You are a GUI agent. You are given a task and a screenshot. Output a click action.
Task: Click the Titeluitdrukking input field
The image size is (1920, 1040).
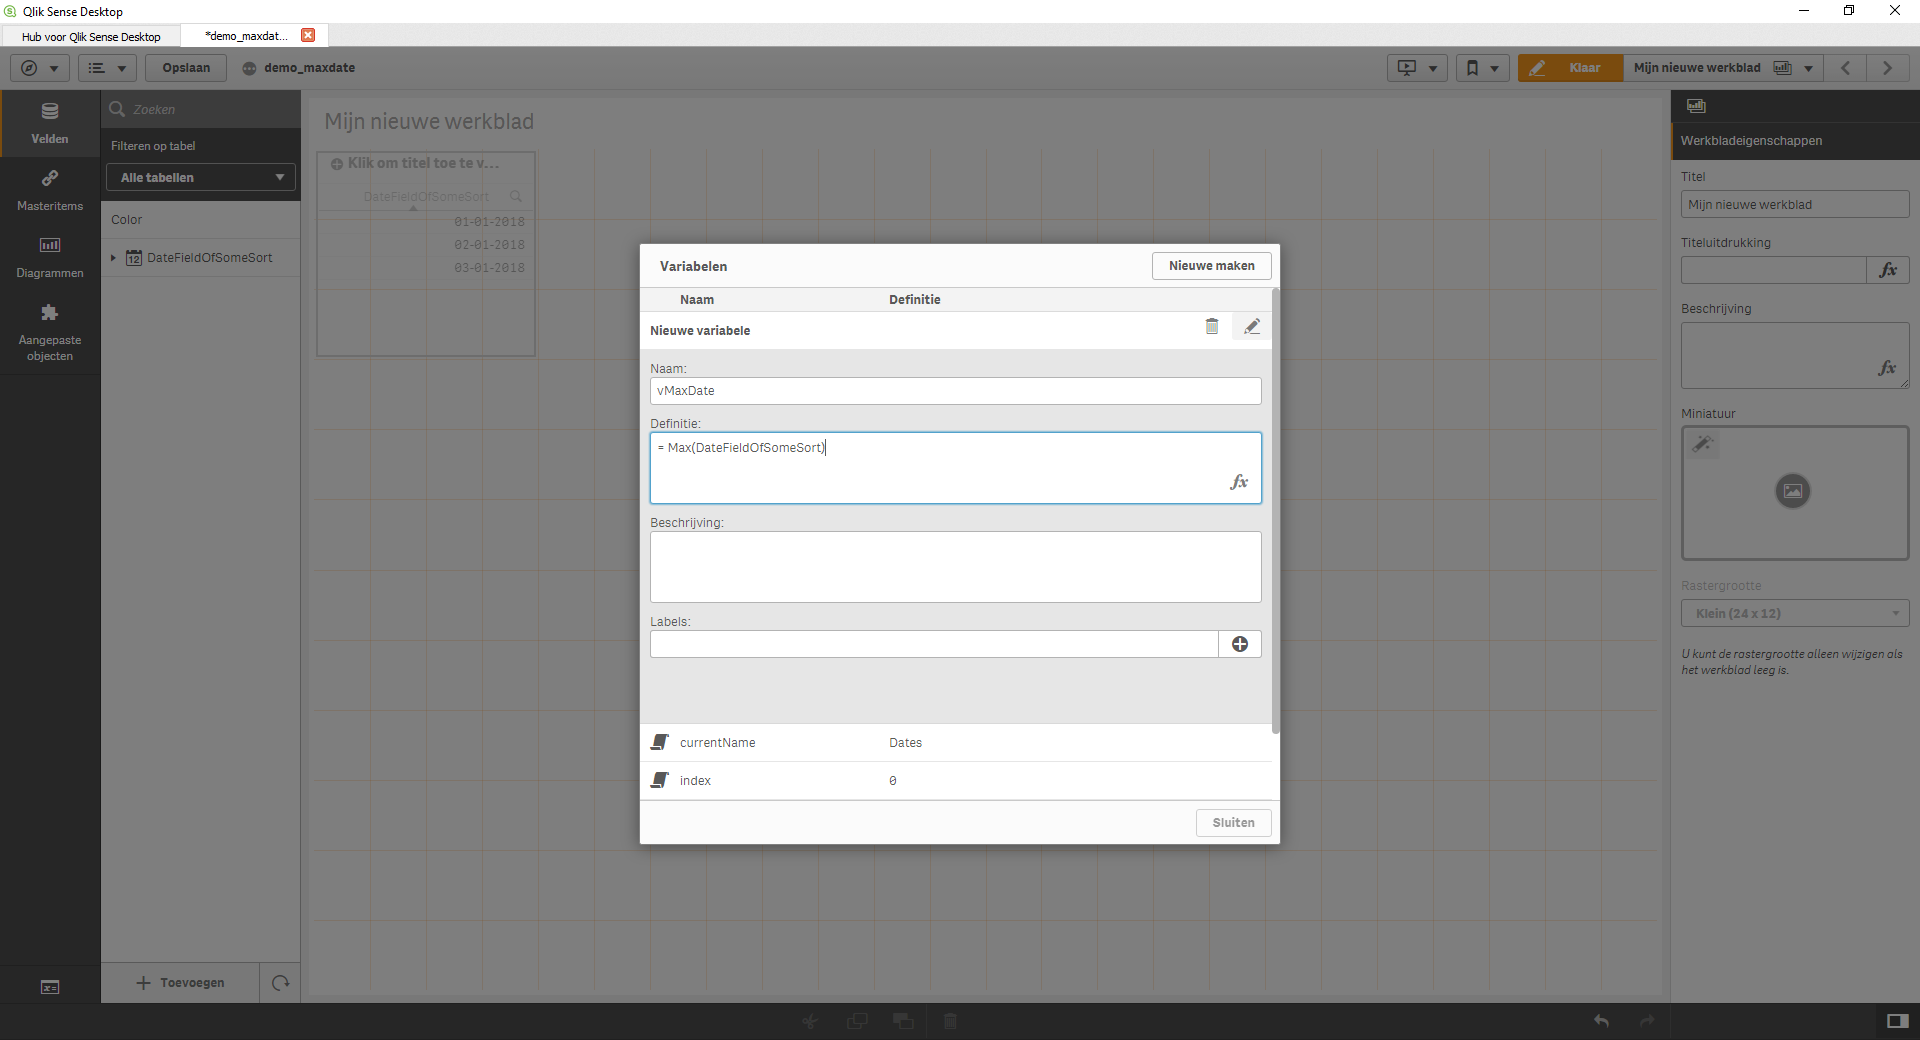click(x=1774, y=270)
